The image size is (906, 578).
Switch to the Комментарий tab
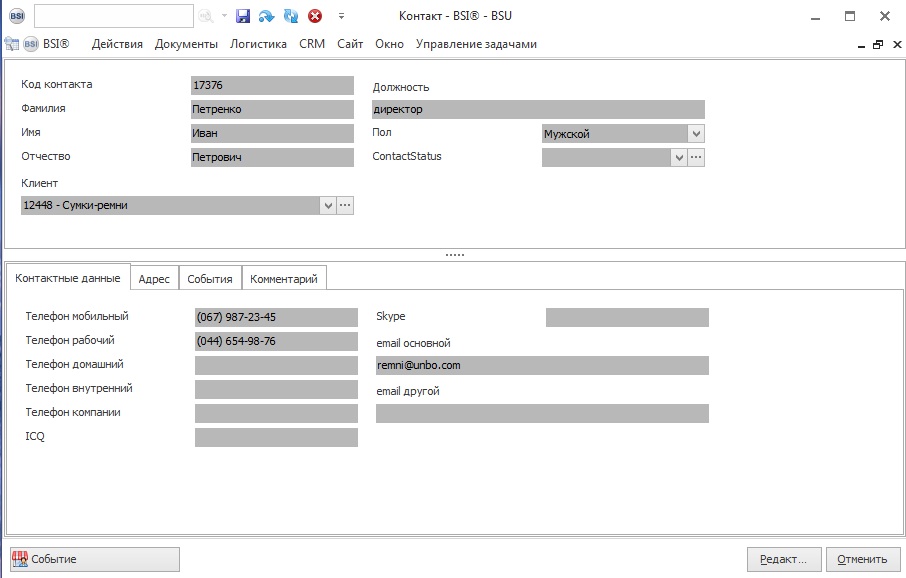click(x=284, y=279)
